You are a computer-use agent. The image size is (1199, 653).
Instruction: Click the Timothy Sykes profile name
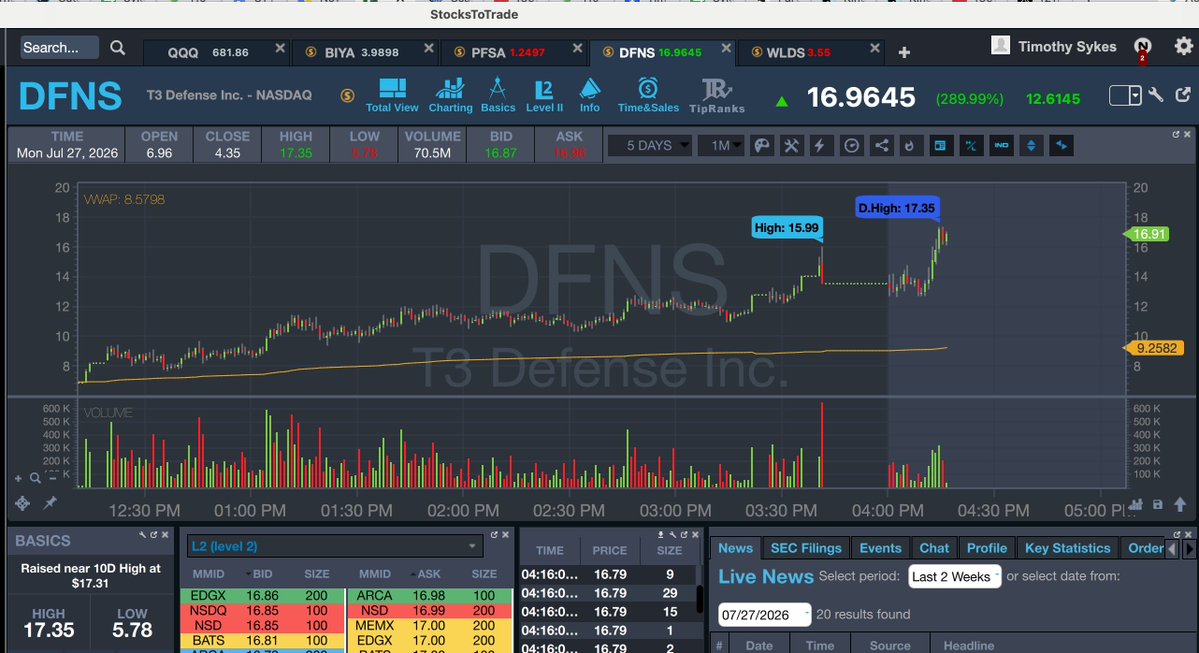click(x=1067, y=47)
